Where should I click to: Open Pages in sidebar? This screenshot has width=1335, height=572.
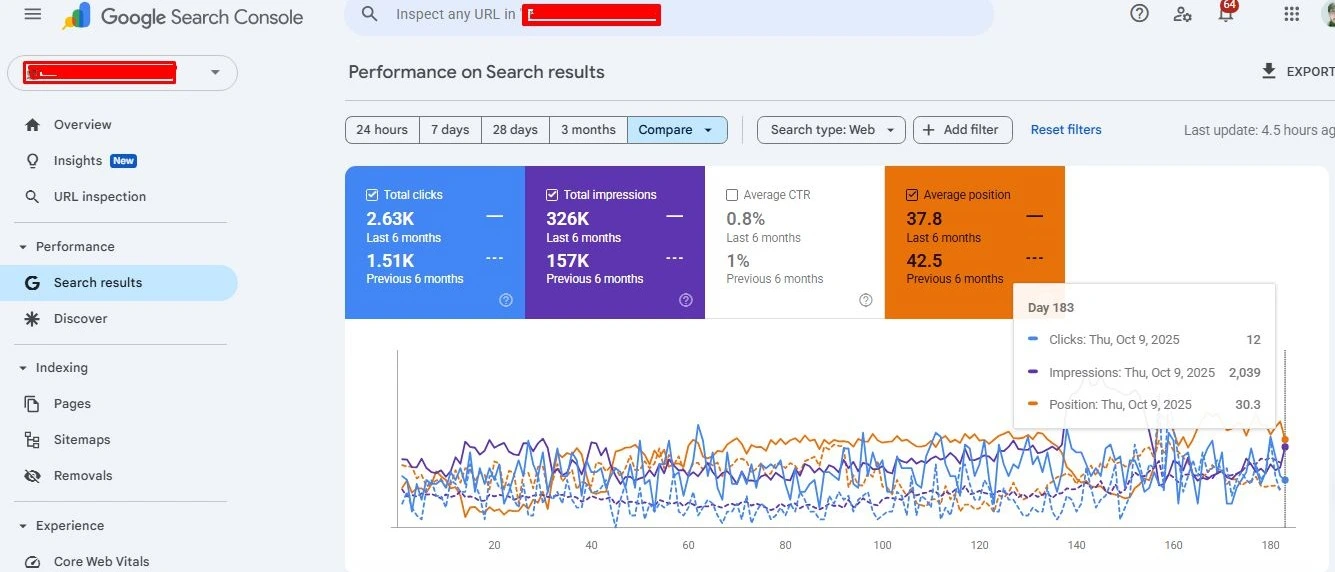click(x=72, y=404)
